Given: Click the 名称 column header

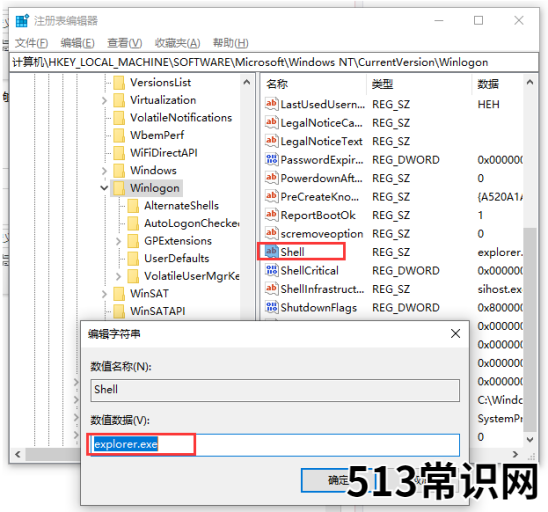Looking at the screenshot, I should click(x=314, y=84).
